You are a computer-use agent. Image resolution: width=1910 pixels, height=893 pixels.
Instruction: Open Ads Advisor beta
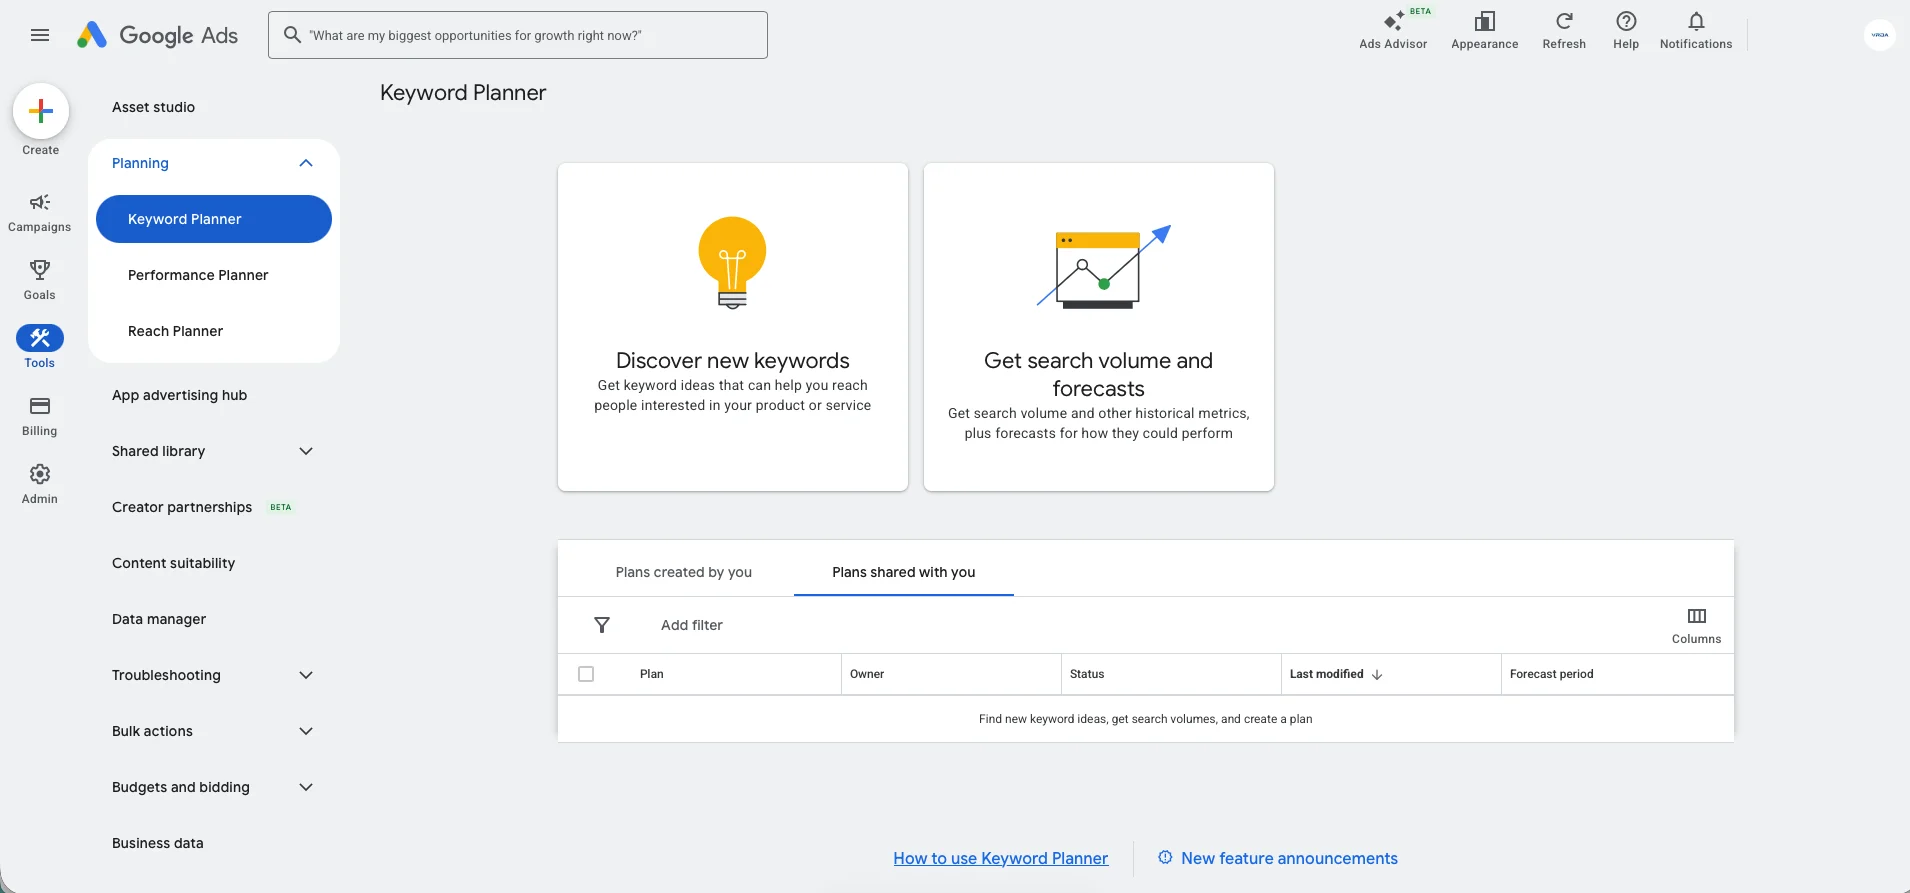point(1393,30)
